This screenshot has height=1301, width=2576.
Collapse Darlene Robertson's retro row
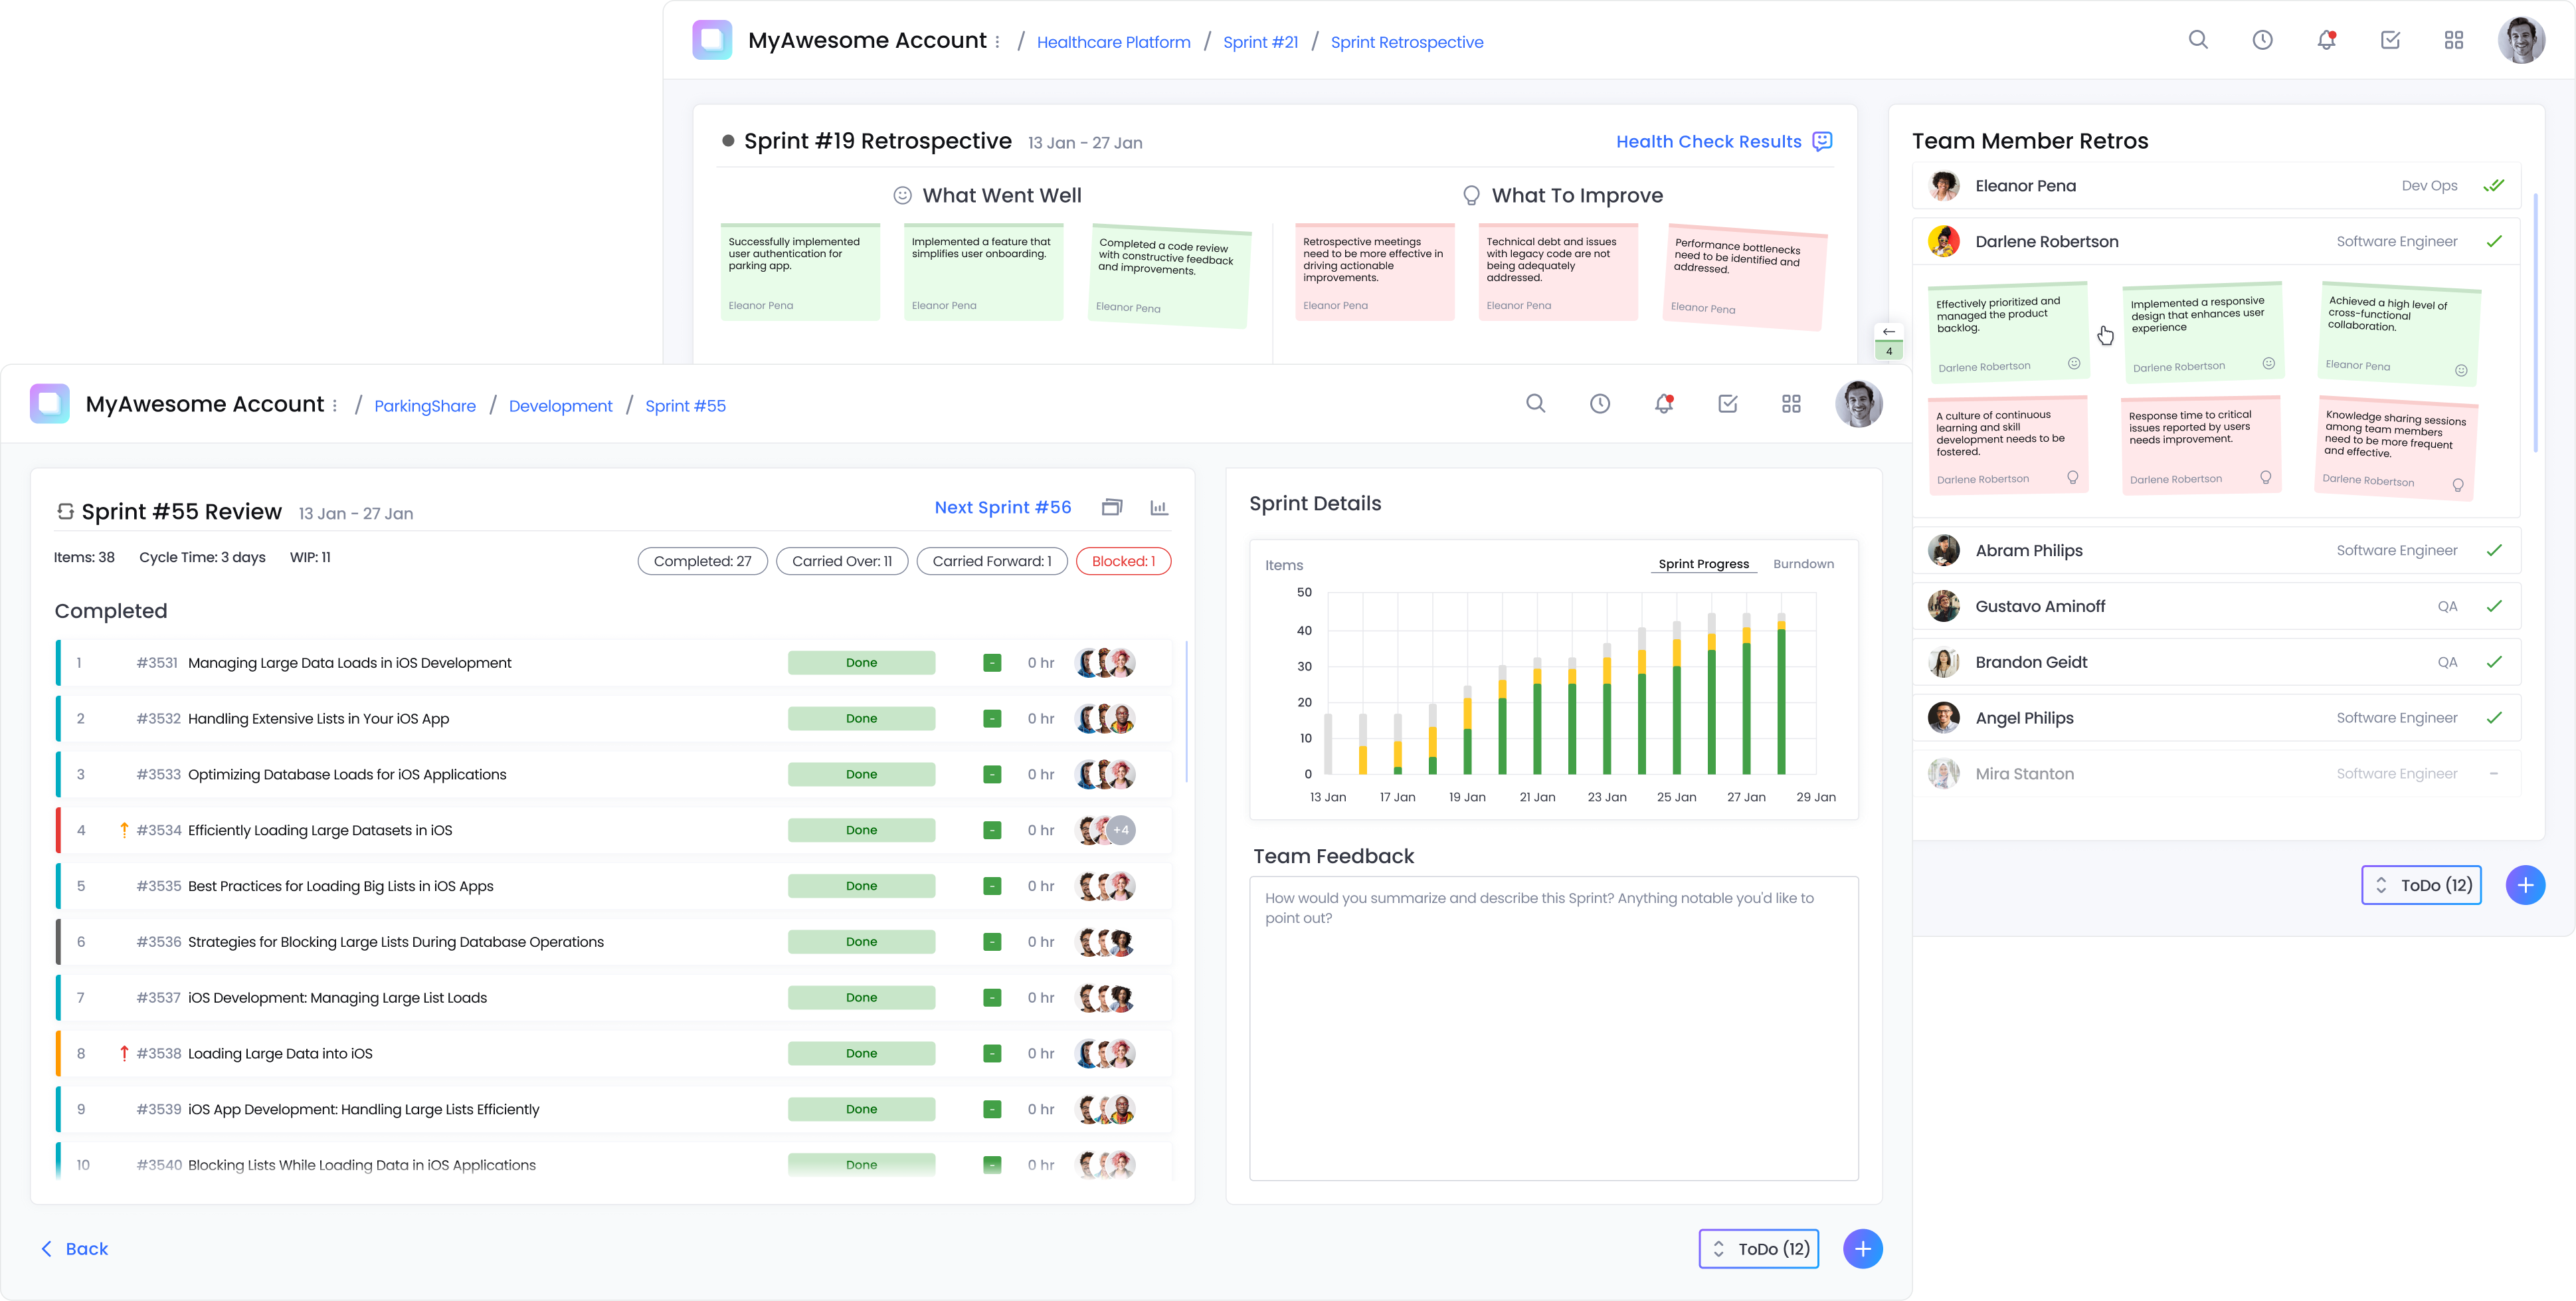pos(2216,241)
